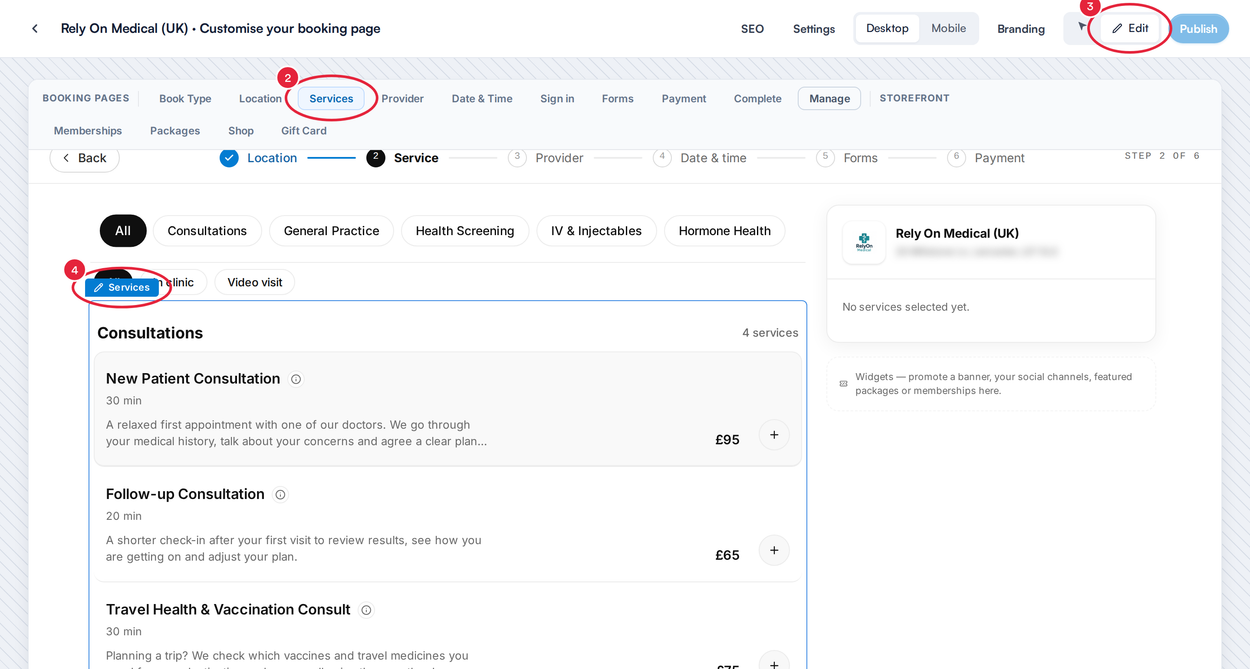Open Branding options
The width and height of the screenshot is (1250, 669).
click(1021, 28)
